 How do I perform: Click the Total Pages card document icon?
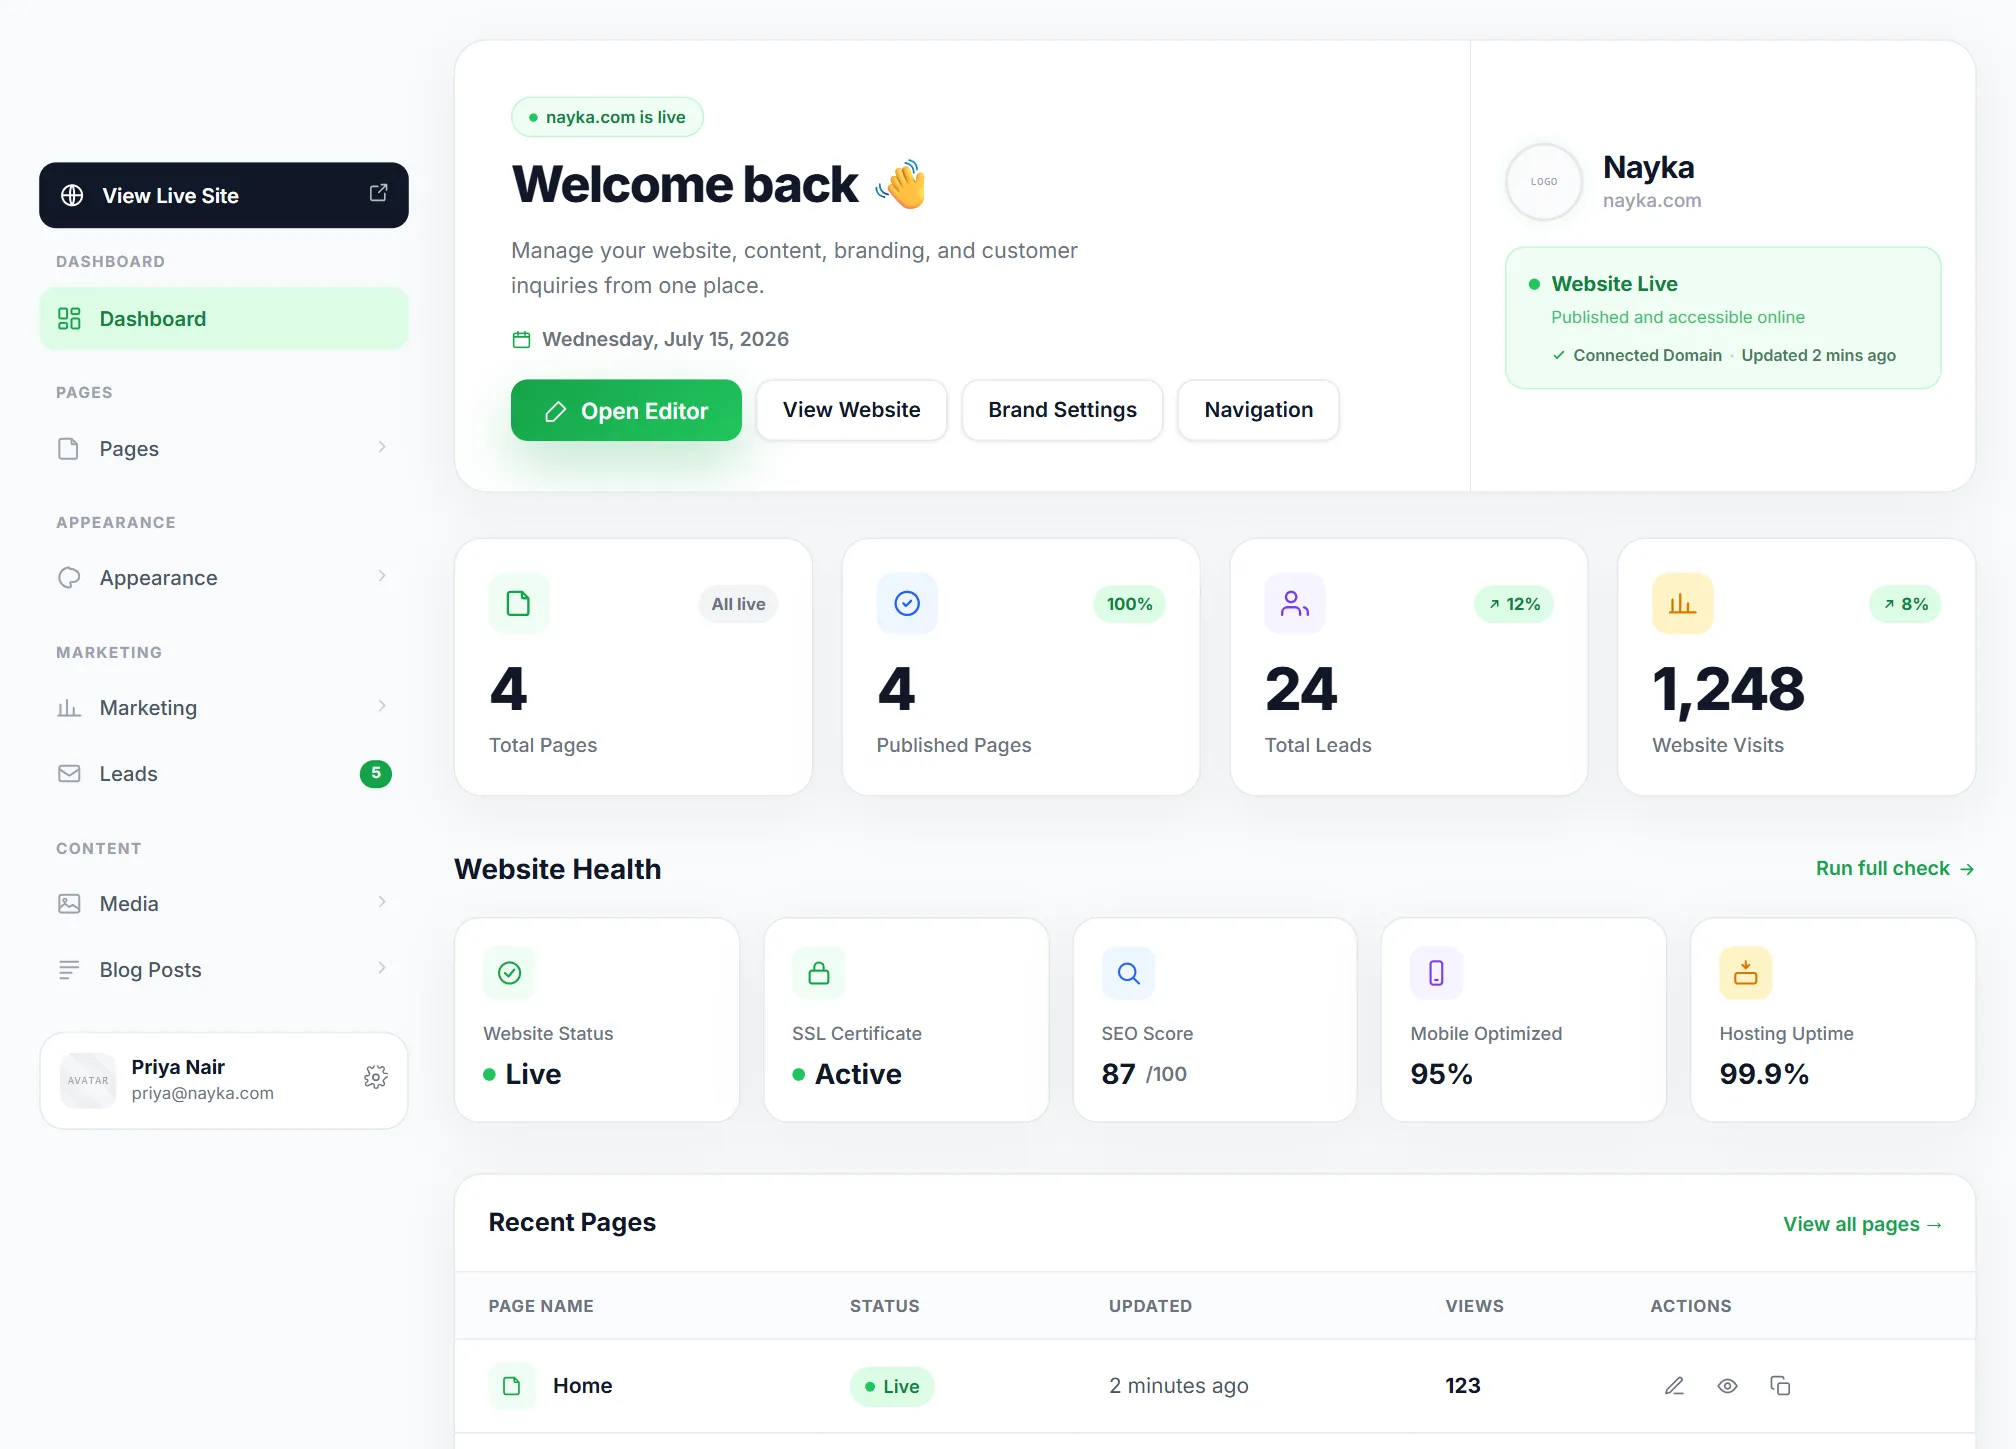(x=518, y=603)
